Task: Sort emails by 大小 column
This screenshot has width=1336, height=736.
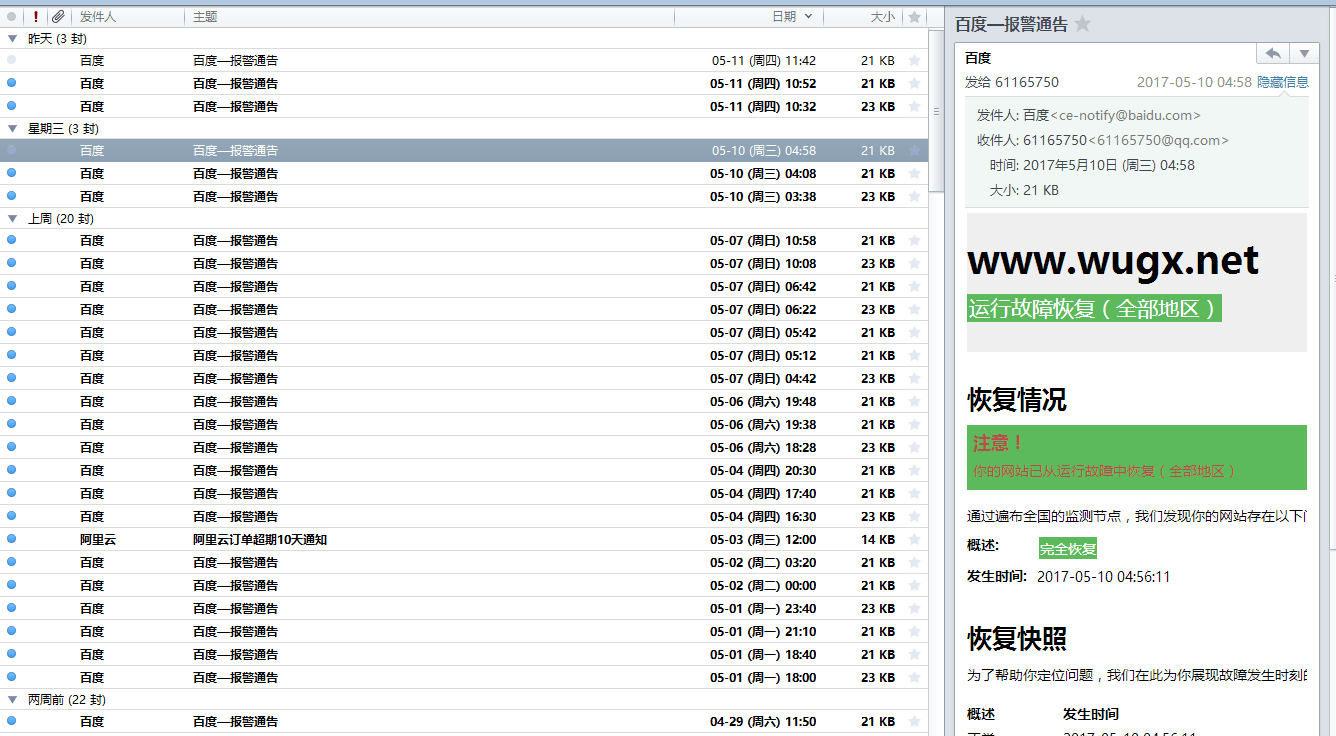Action: 882,17
